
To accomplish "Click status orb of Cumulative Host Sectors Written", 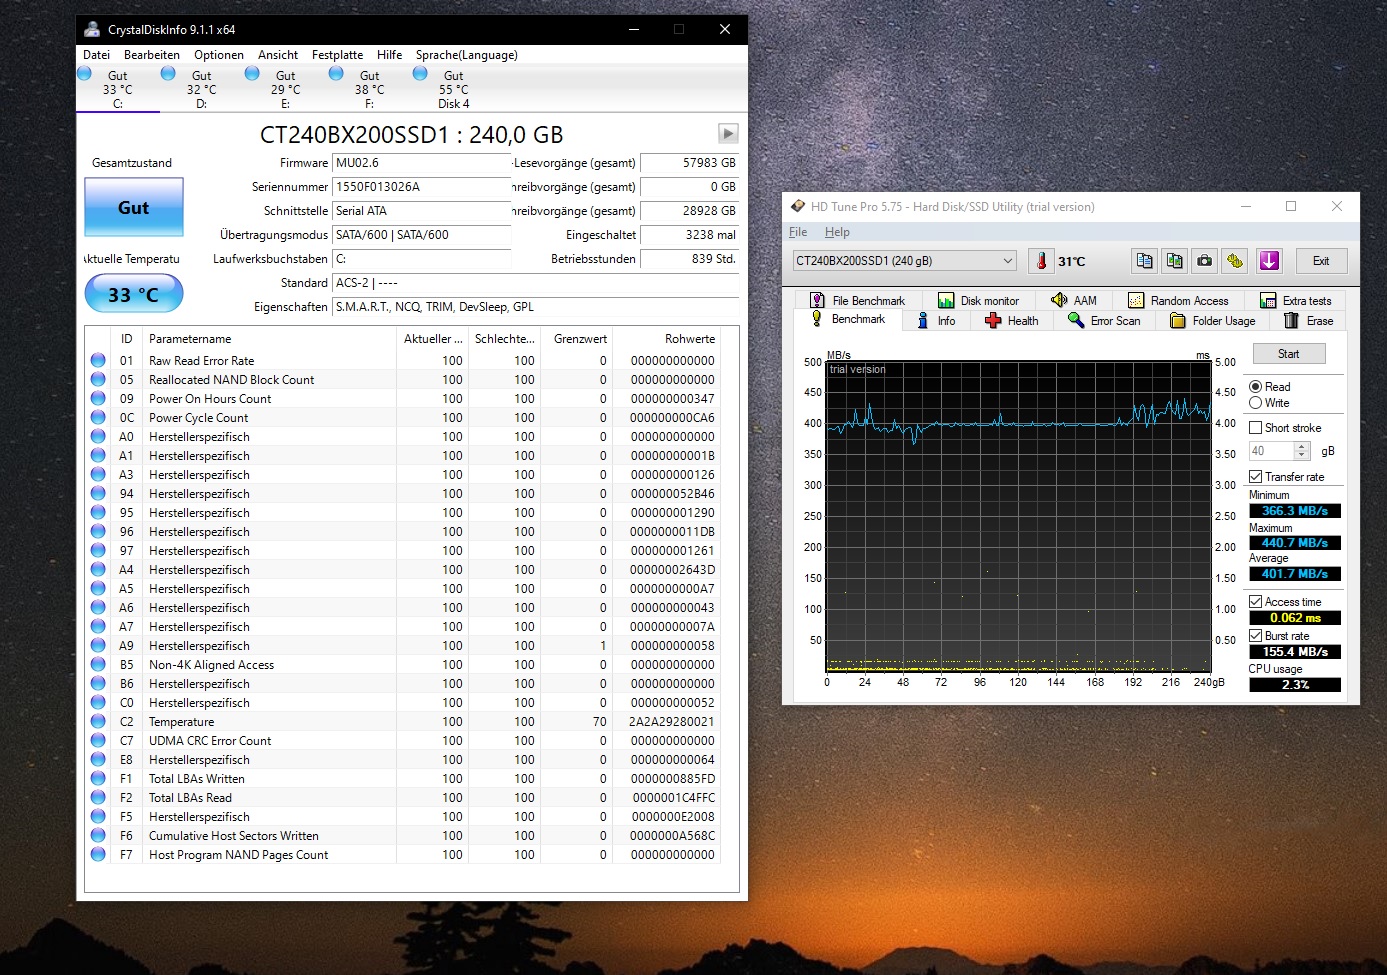I will tap(98, 835).
